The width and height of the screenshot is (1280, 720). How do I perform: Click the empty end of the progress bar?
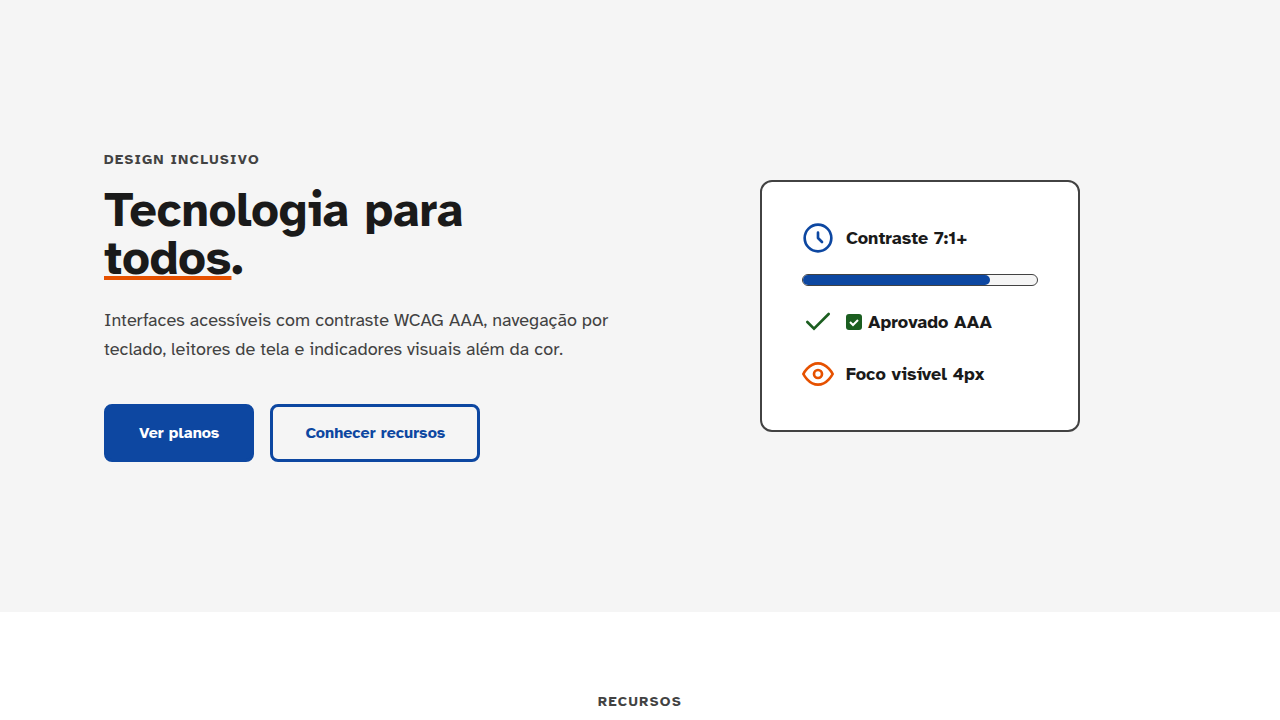pos(1012,279)
